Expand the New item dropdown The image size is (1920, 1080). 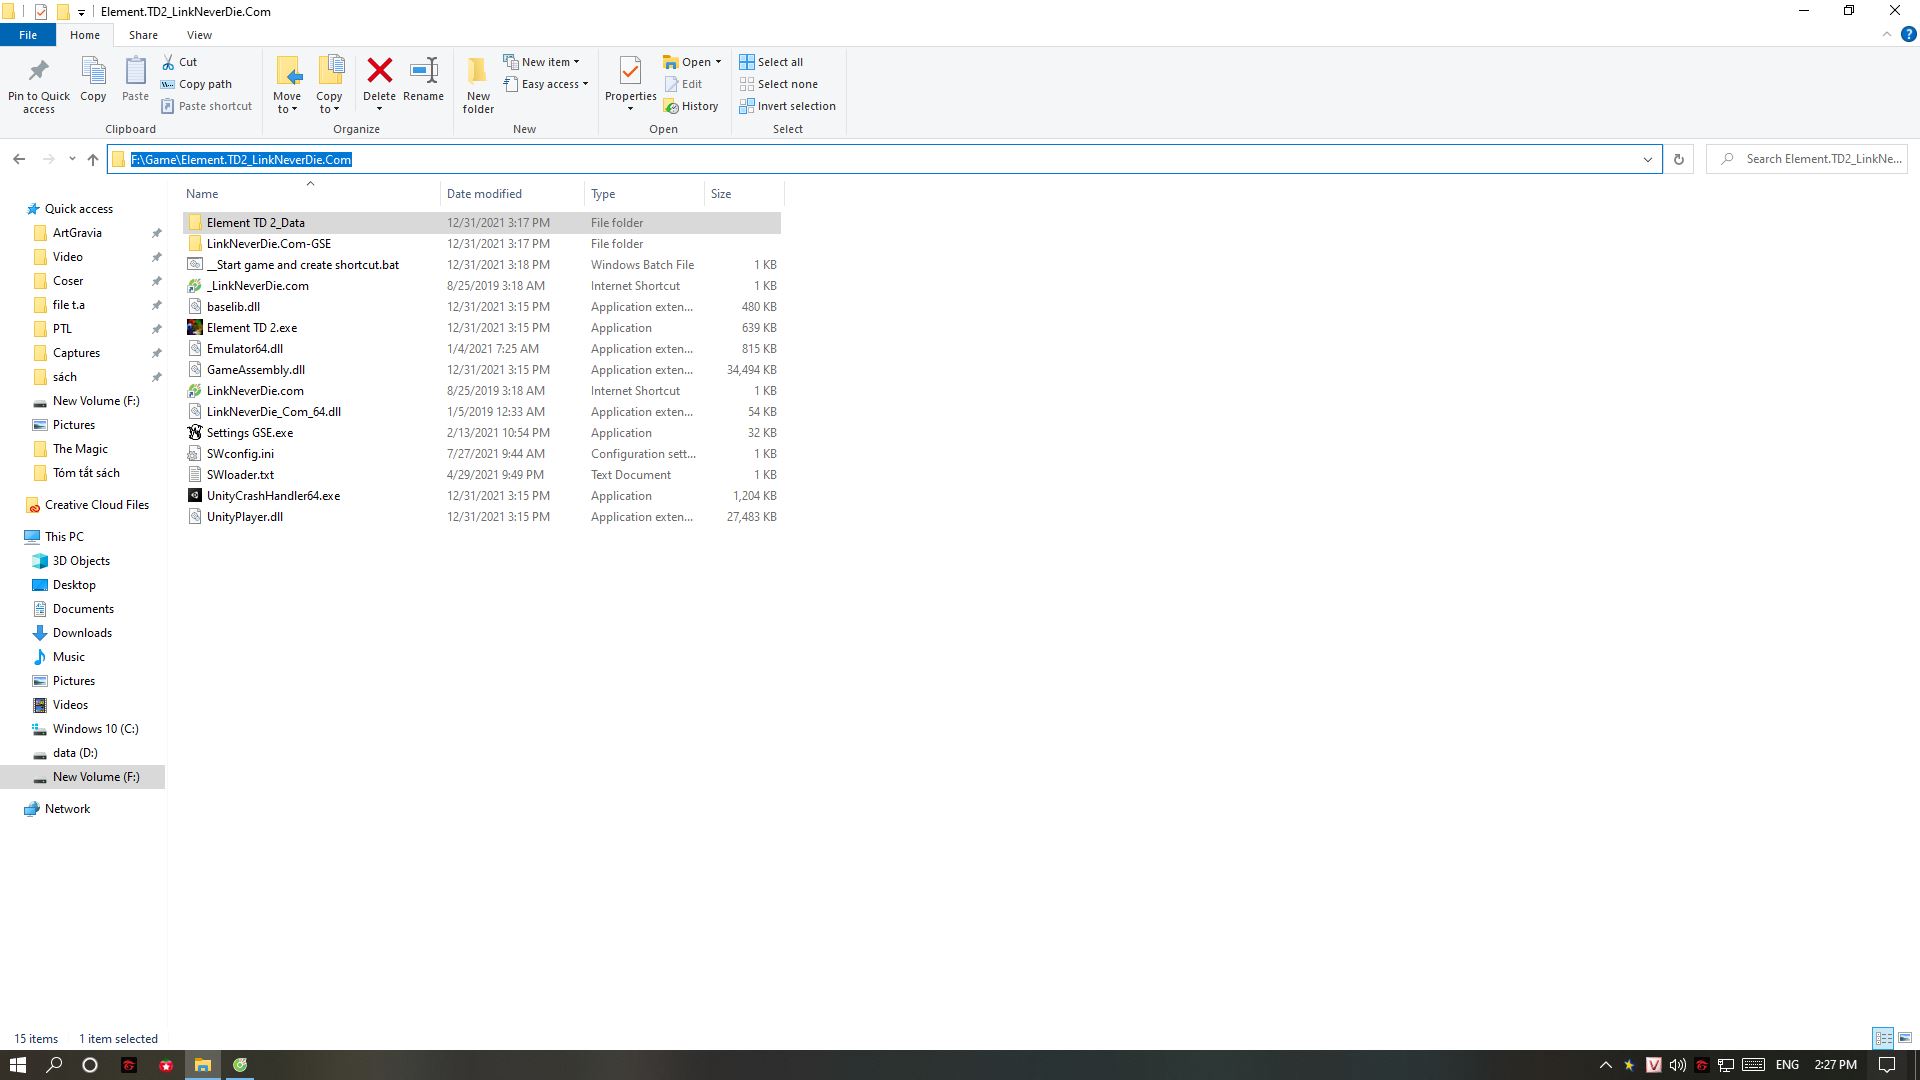point(542,62)
